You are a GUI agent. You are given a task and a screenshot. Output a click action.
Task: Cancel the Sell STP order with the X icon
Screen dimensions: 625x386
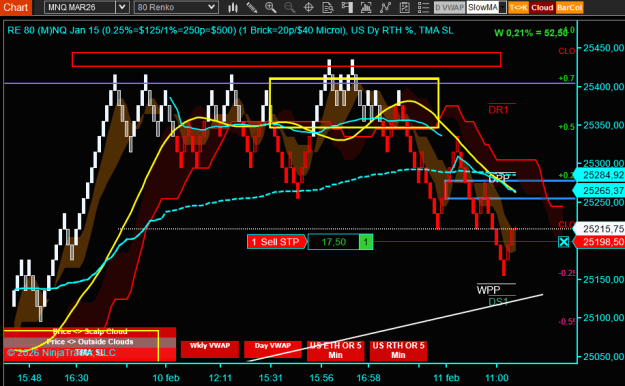point(564,242)
